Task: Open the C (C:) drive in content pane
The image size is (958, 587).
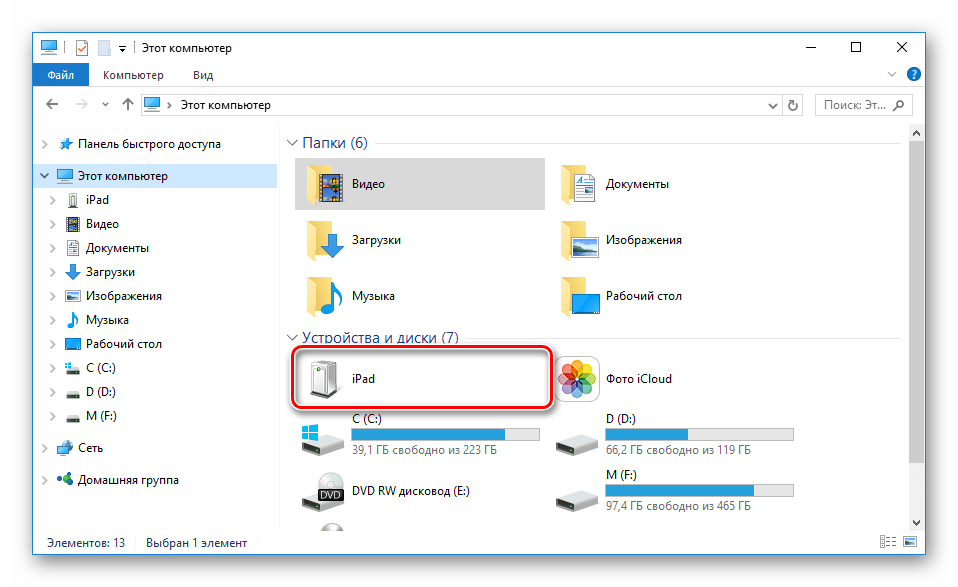Action: (325, 437)
